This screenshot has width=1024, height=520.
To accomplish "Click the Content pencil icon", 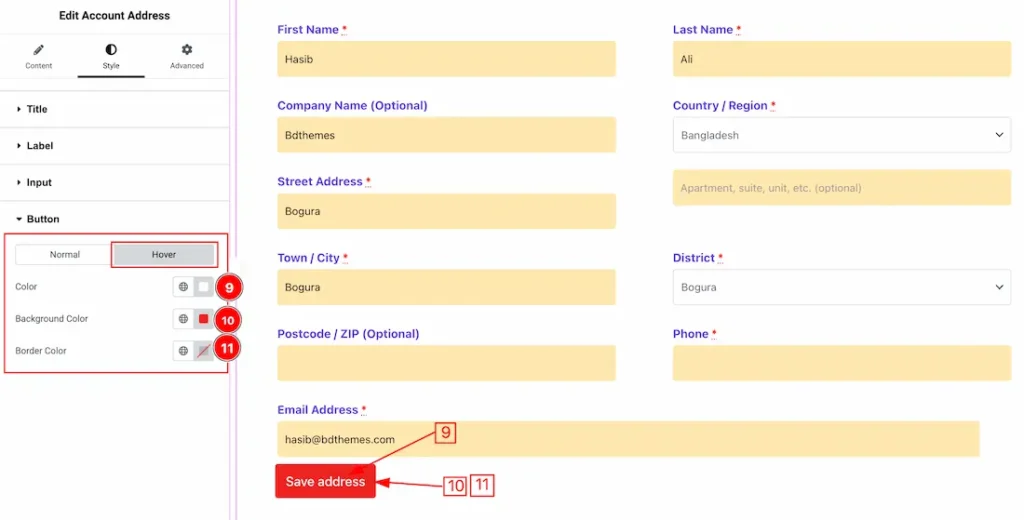I will (x=39, y=50).
